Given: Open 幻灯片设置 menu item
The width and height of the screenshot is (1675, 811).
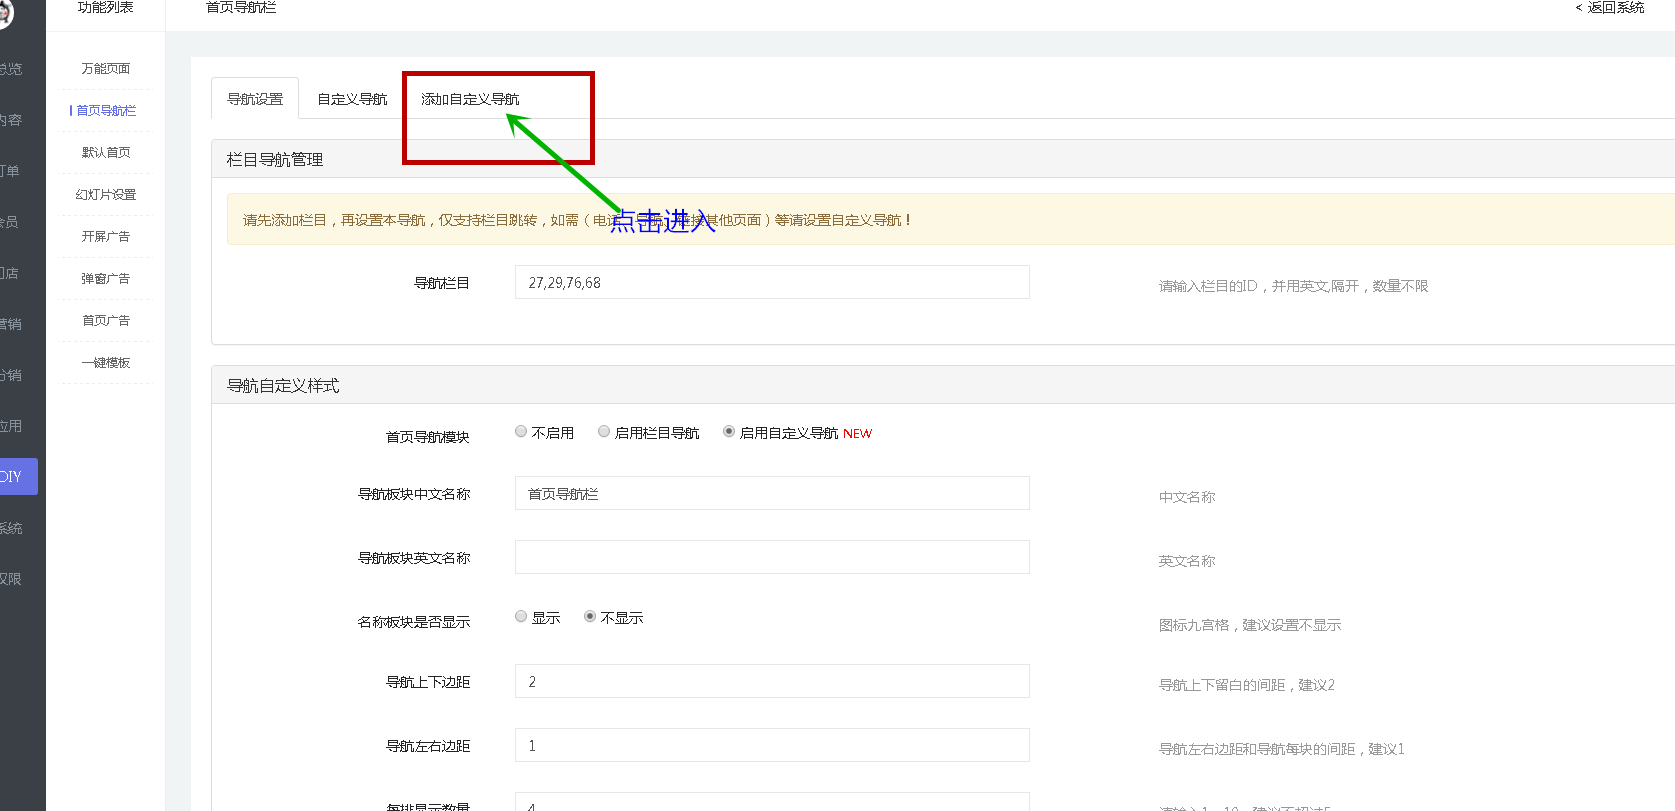Looking at the screenshot, I should point(106,195).
